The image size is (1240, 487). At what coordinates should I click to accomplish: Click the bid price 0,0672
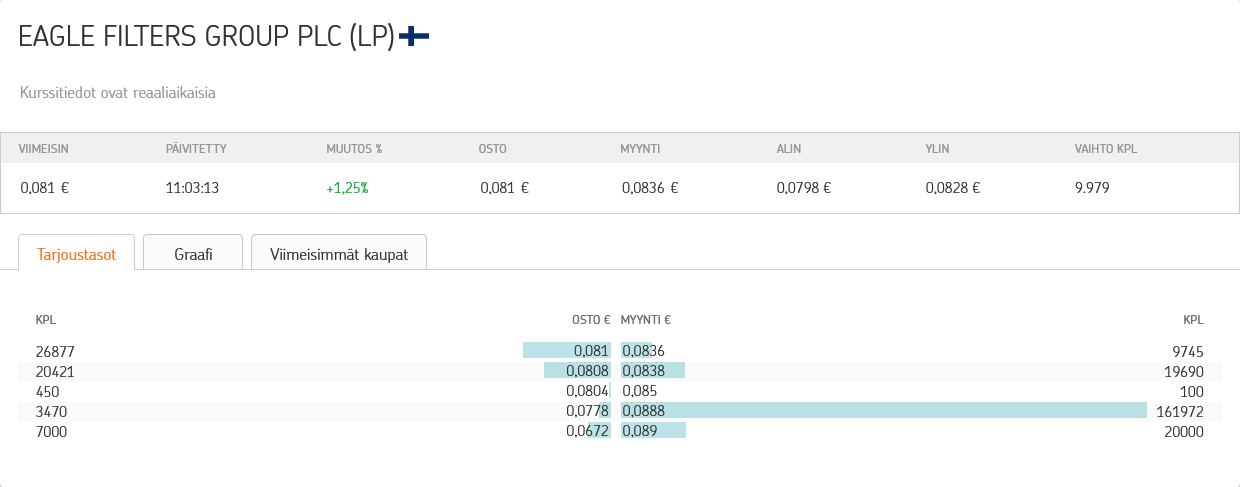pyautogui.click(x=588, y=431)
